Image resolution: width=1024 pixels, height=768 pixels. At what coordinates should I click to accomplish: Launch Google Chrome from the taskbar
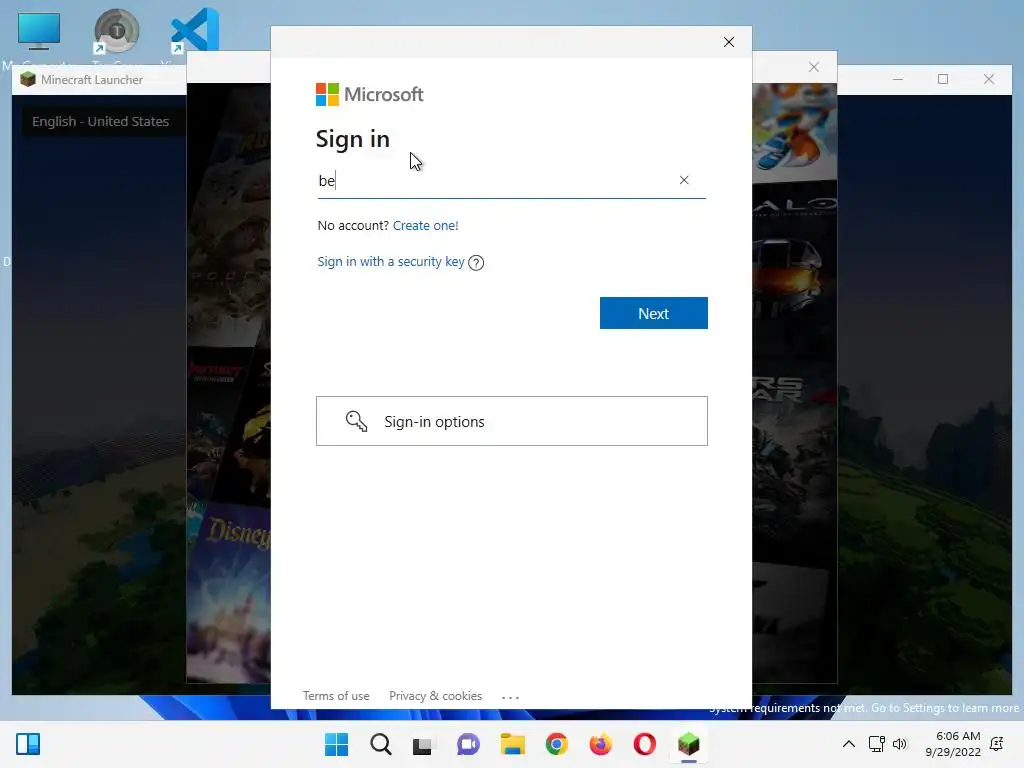(556, 744)
